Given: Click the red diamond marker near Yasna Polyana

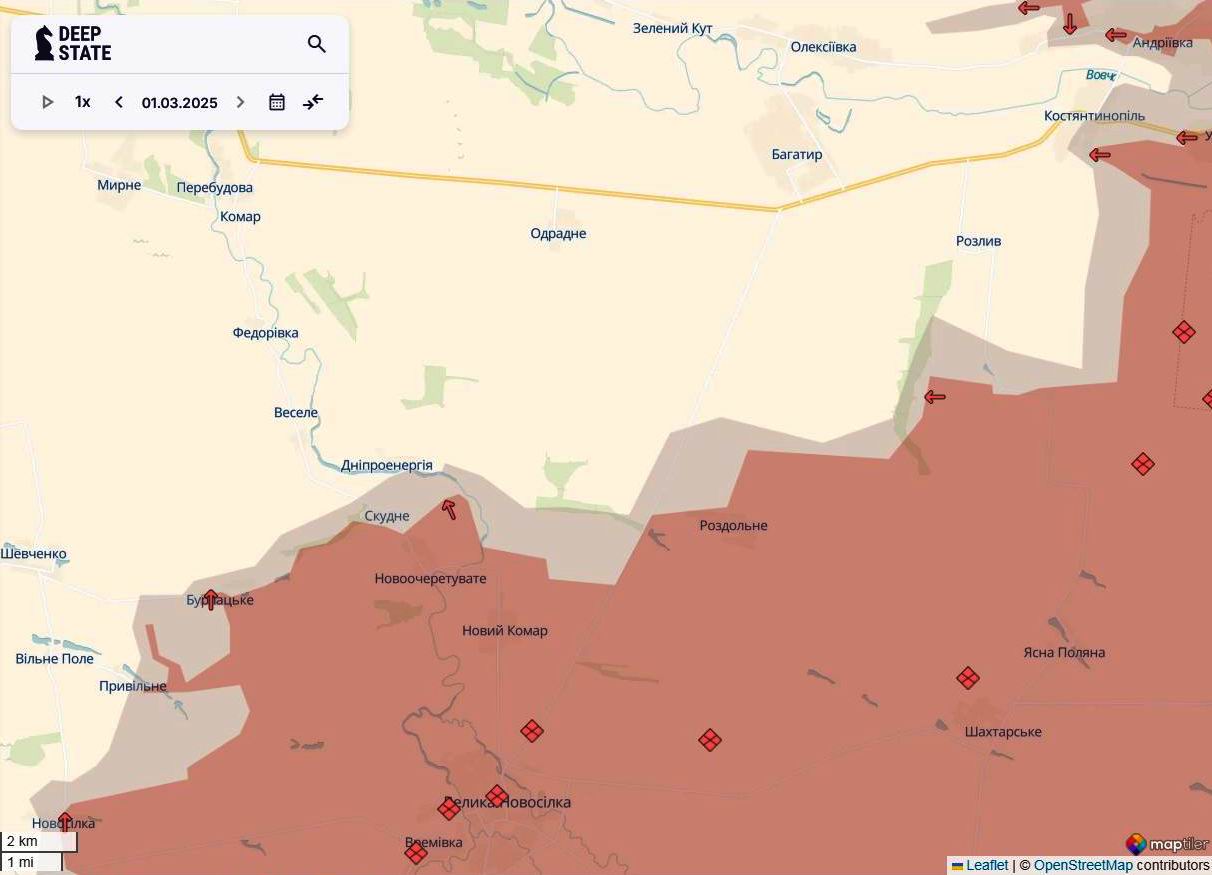Looking at the screenshot, I should (x=1143, y=464).
